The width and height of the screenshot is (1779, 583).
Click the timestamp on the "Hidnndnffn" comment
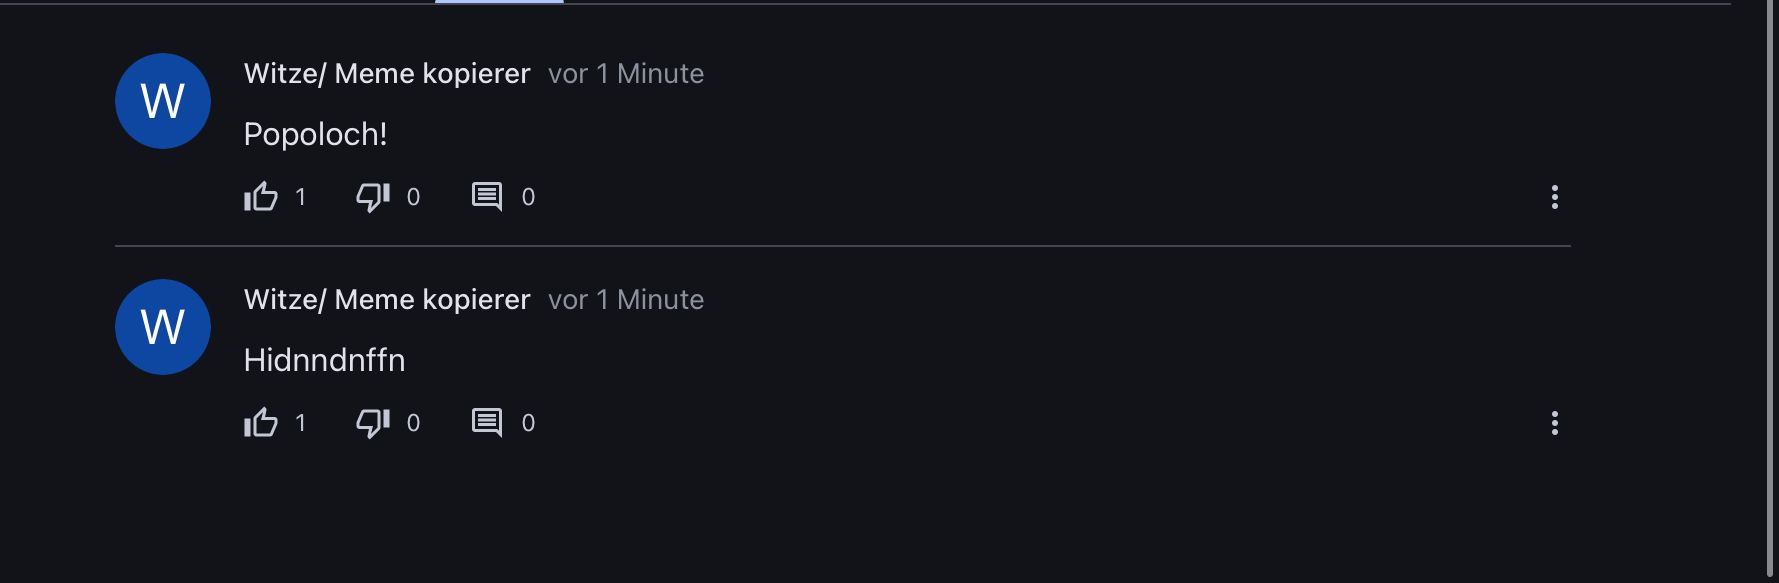point(626,300)
